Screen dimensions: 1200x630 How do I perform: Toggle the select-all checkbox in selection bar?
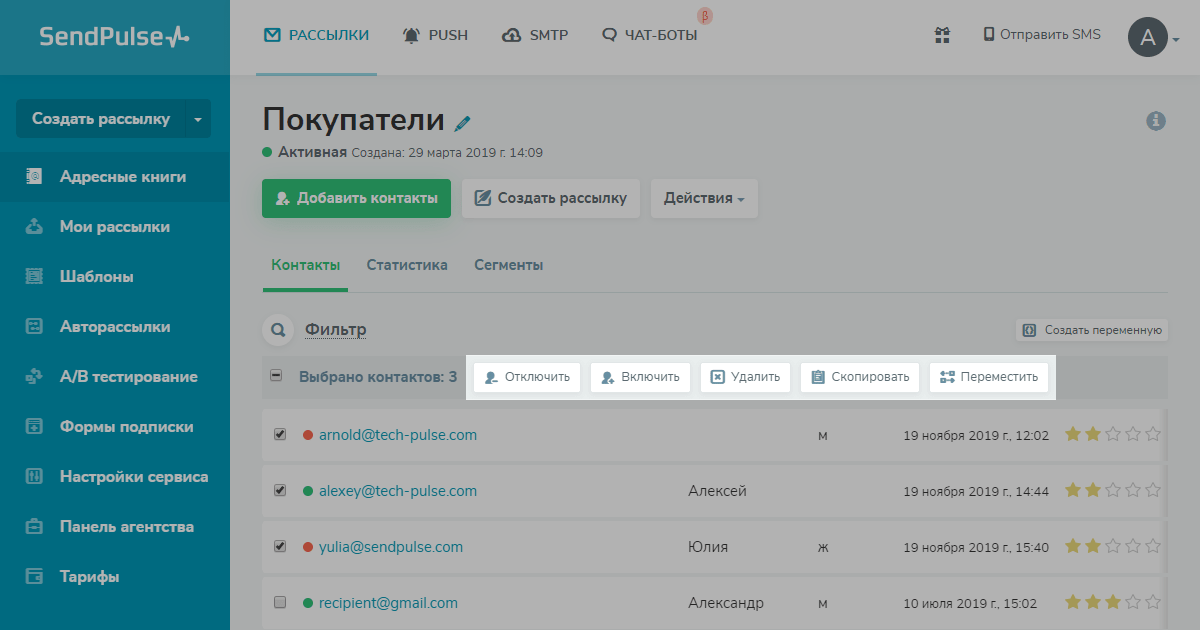tap(276, 376)
